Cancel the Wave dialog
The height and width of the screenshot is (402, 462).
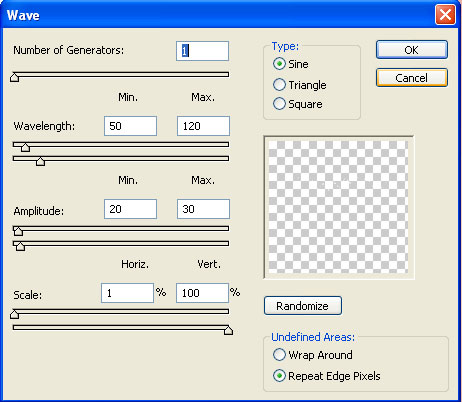(412, 78)
